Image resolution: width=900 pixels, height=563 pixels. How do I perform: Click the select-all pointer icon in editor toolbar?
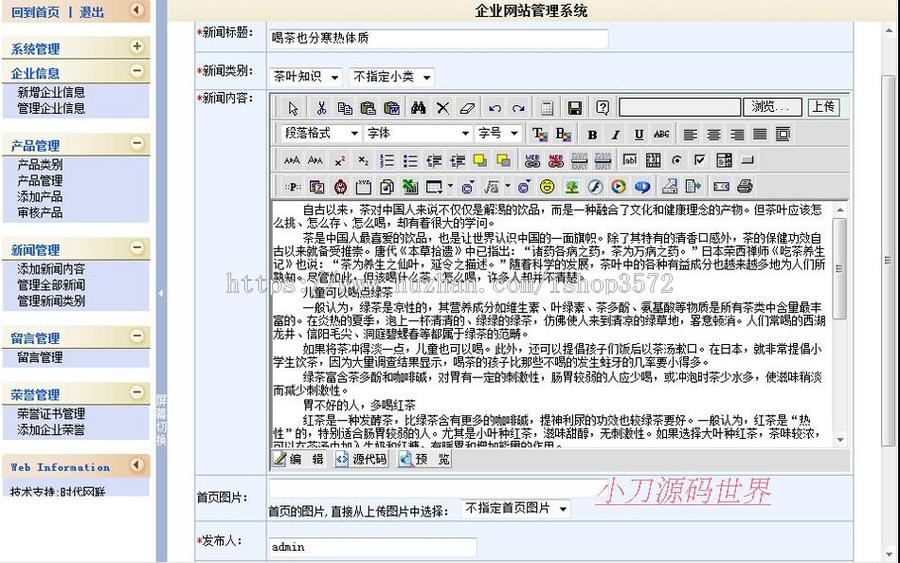(293, 108)
